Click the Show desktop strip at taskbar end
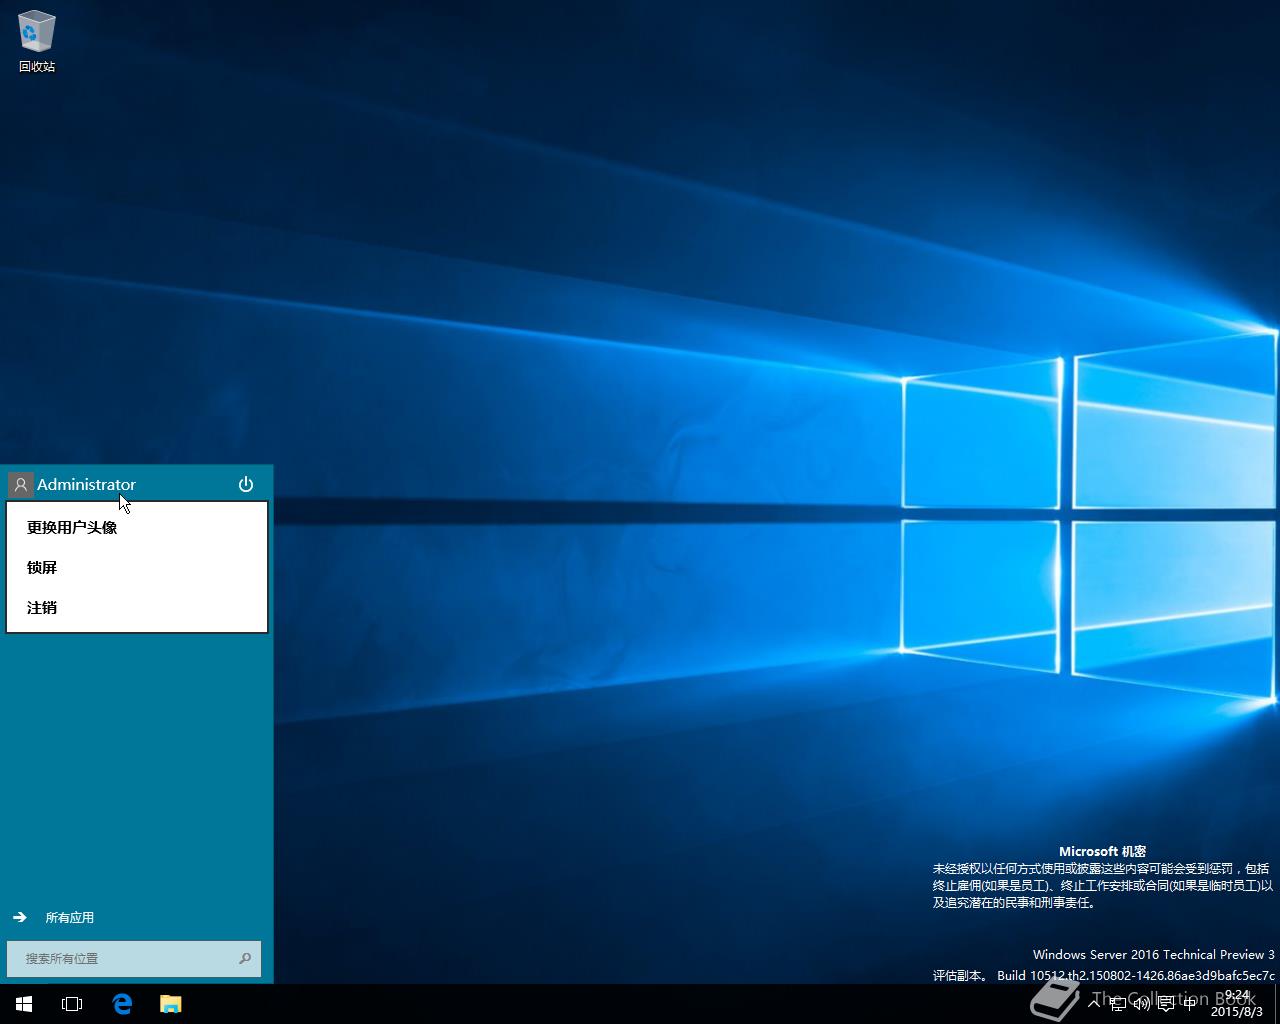Screen dimensions: 1280x1024 1276,1004
